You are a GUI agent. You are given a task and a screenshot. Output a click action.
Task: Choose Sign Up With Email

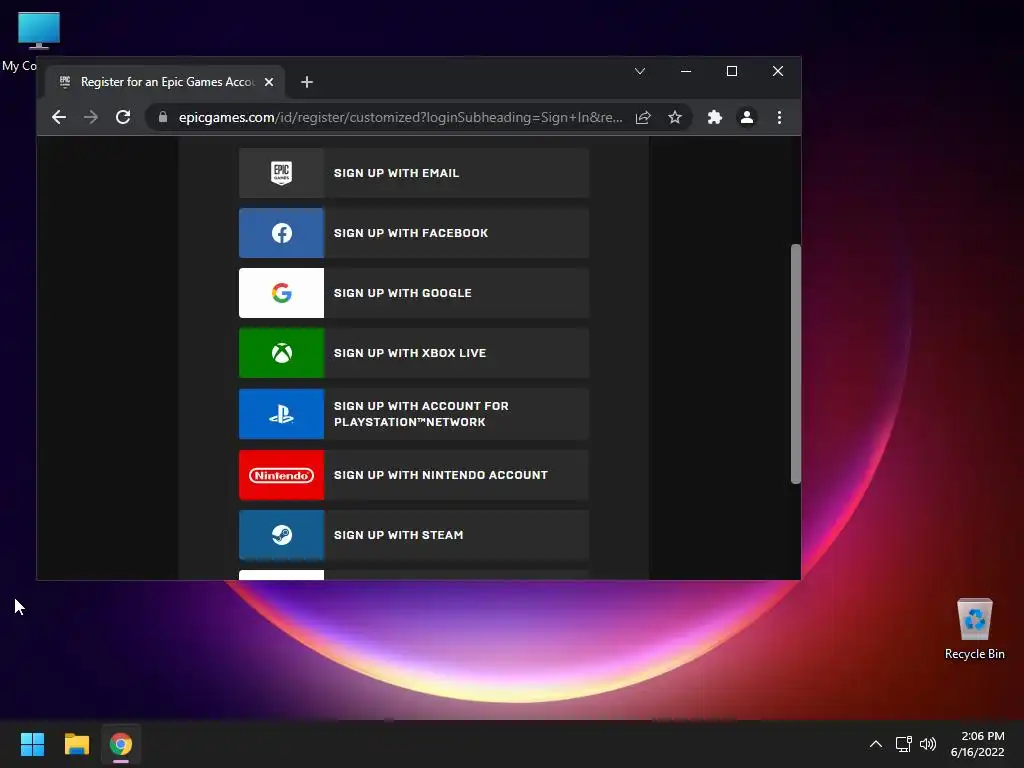coord(414,173)
